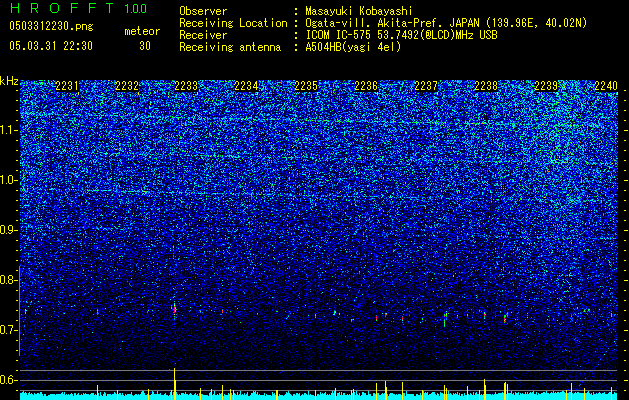Click the 0.8 kHz axis label
Screen dimensions: 629x400
pyautogui.click(x=9, y=280)
